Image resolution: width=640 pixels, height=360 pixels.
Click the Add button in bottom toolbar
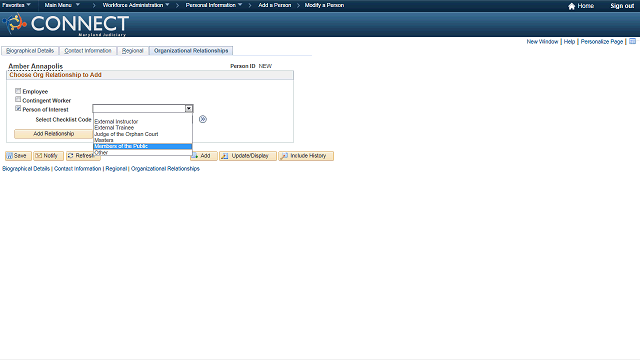[x=204, y=156]
